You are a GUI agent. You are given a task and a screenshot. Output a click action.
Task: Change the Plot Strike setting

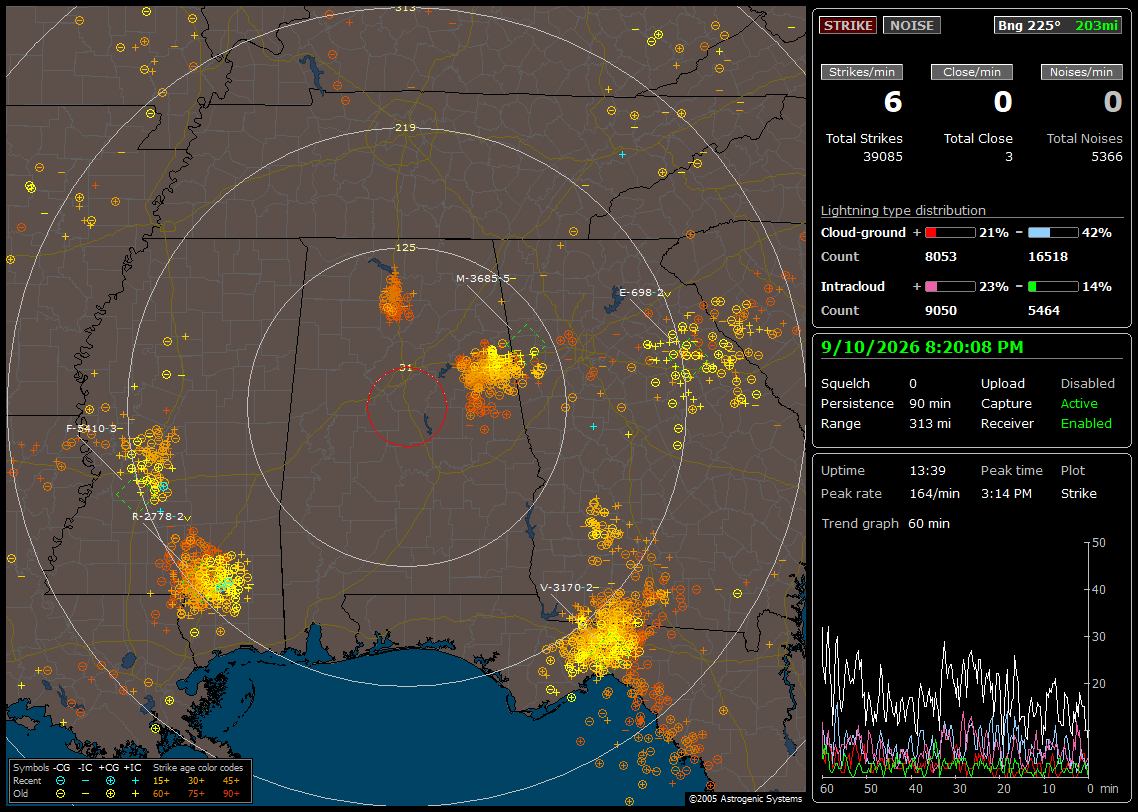pyautogui.click(x=1078, y=493)
